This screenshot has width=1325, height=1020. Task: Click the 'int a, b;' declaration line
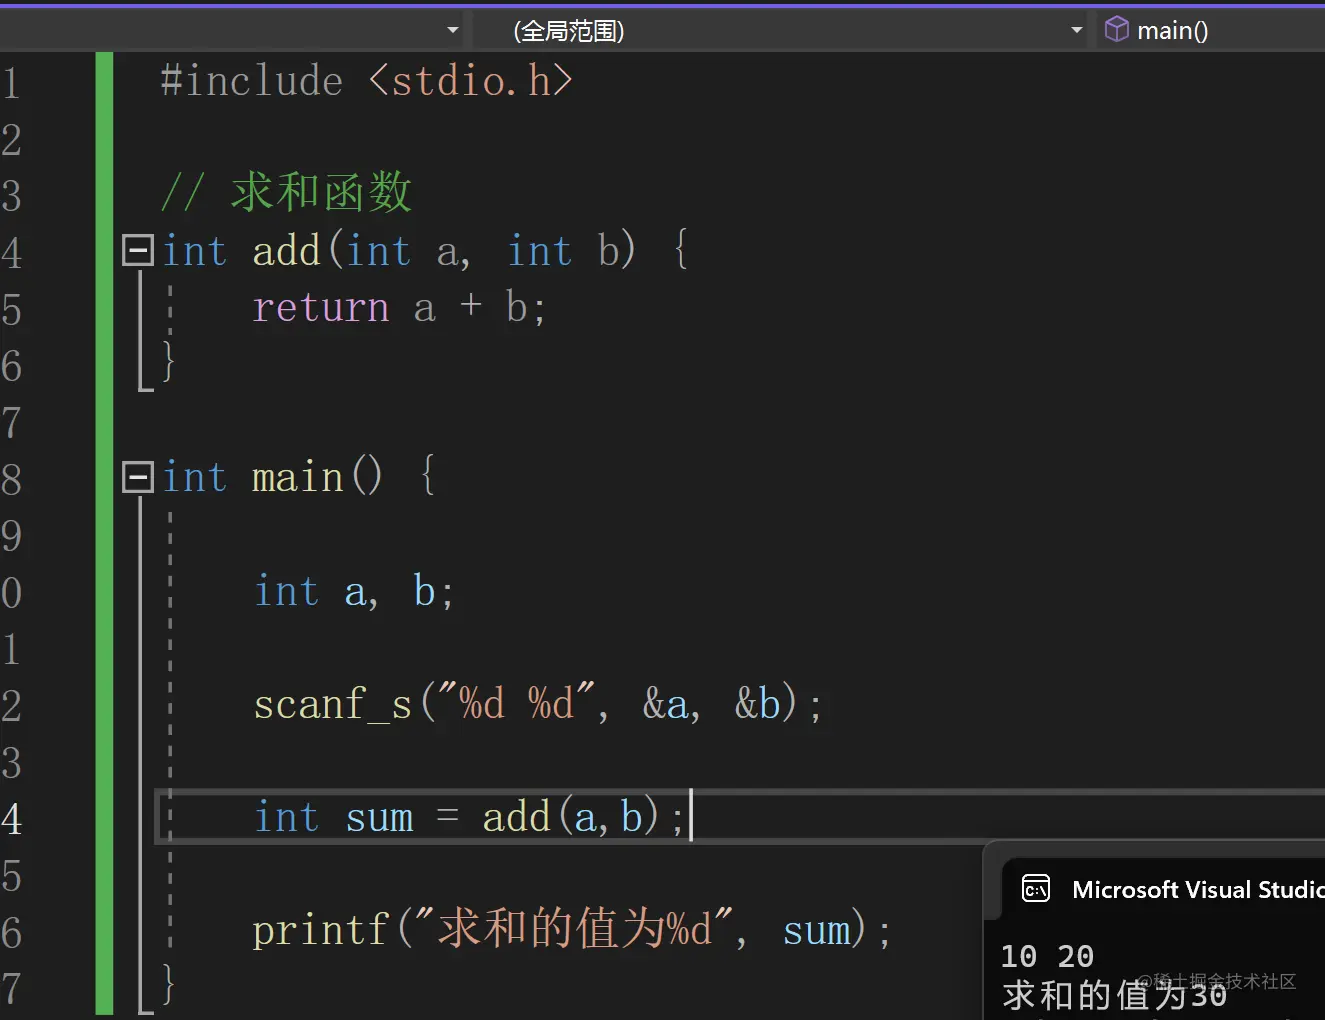[x=355, y=591]
